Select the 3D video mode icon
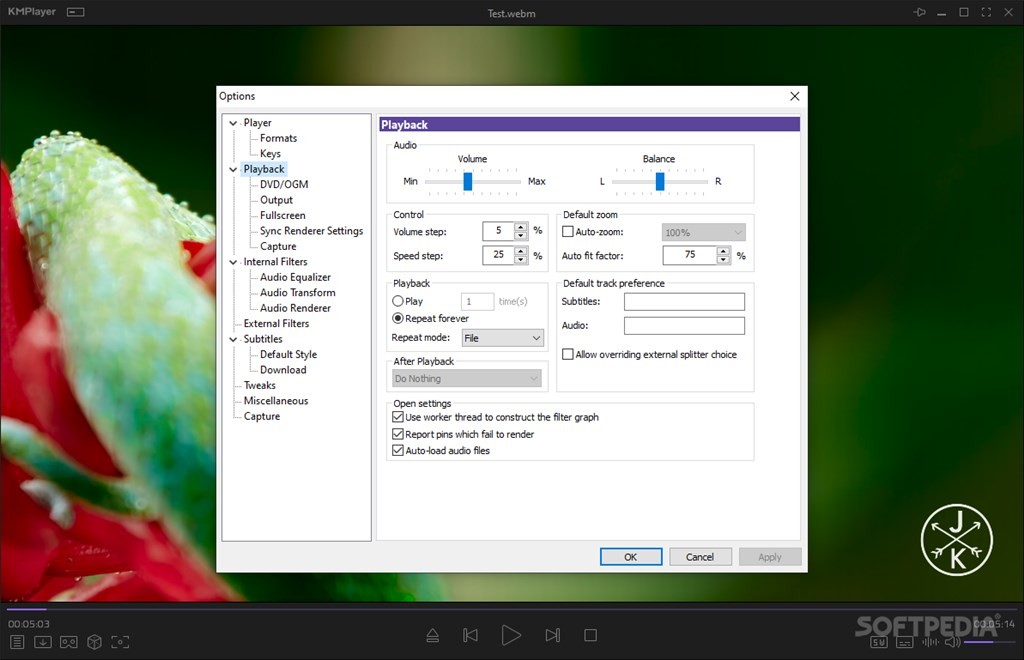This screenshot has width=1024, height=660. tap(94, 642)
